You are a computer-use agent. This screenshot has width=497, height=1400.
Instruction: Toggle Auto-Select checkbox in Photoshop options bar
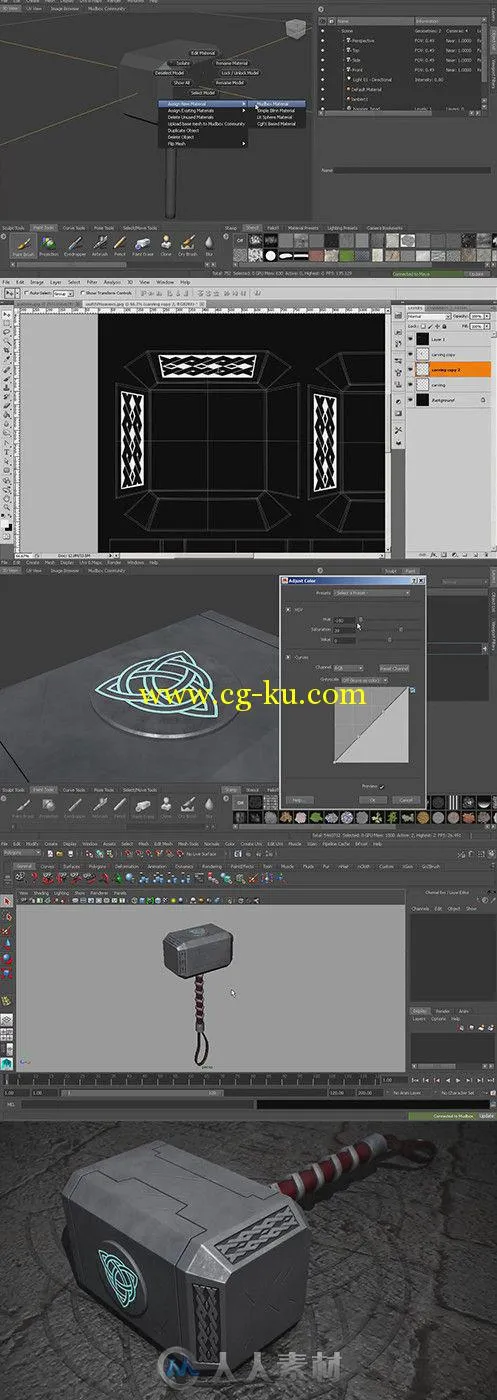[x=26, y=292]
